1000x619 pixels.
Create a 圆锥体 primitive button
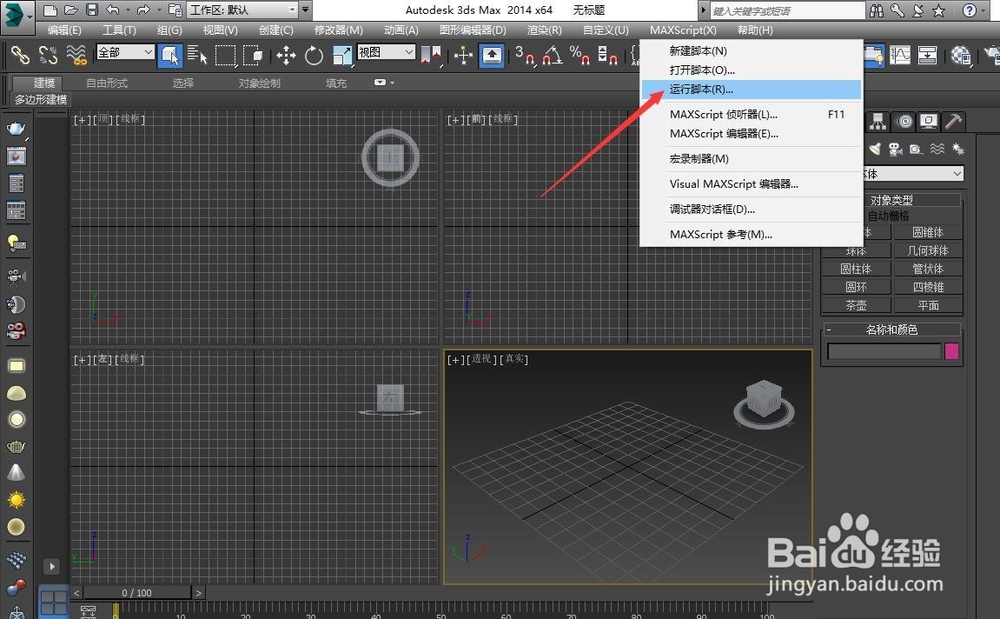pyautogui.click(x=928, y=232)
